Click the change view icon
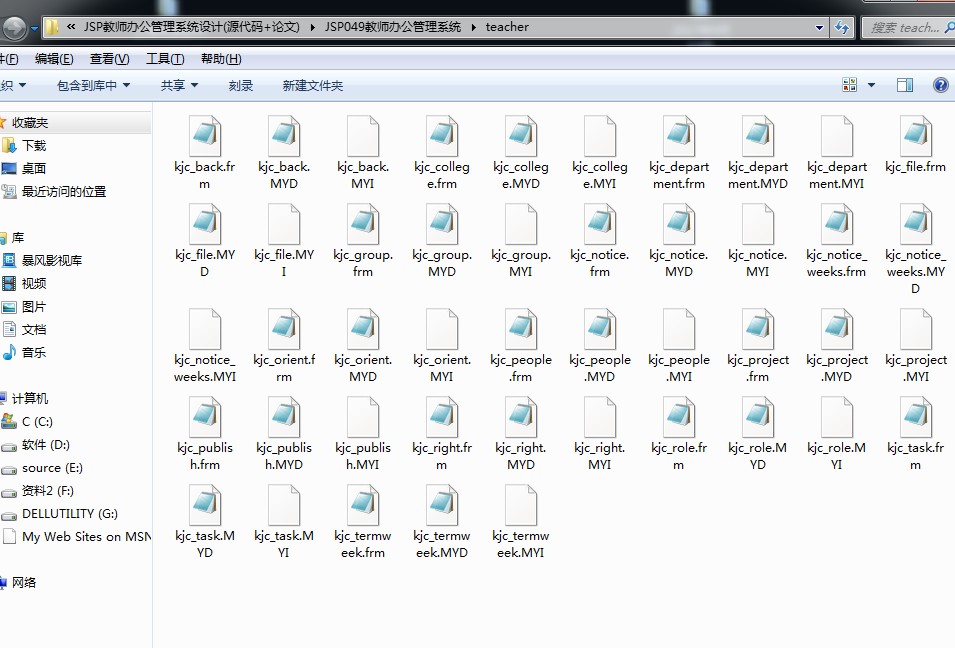The image size is (955, 648). (x=850, y=85)
